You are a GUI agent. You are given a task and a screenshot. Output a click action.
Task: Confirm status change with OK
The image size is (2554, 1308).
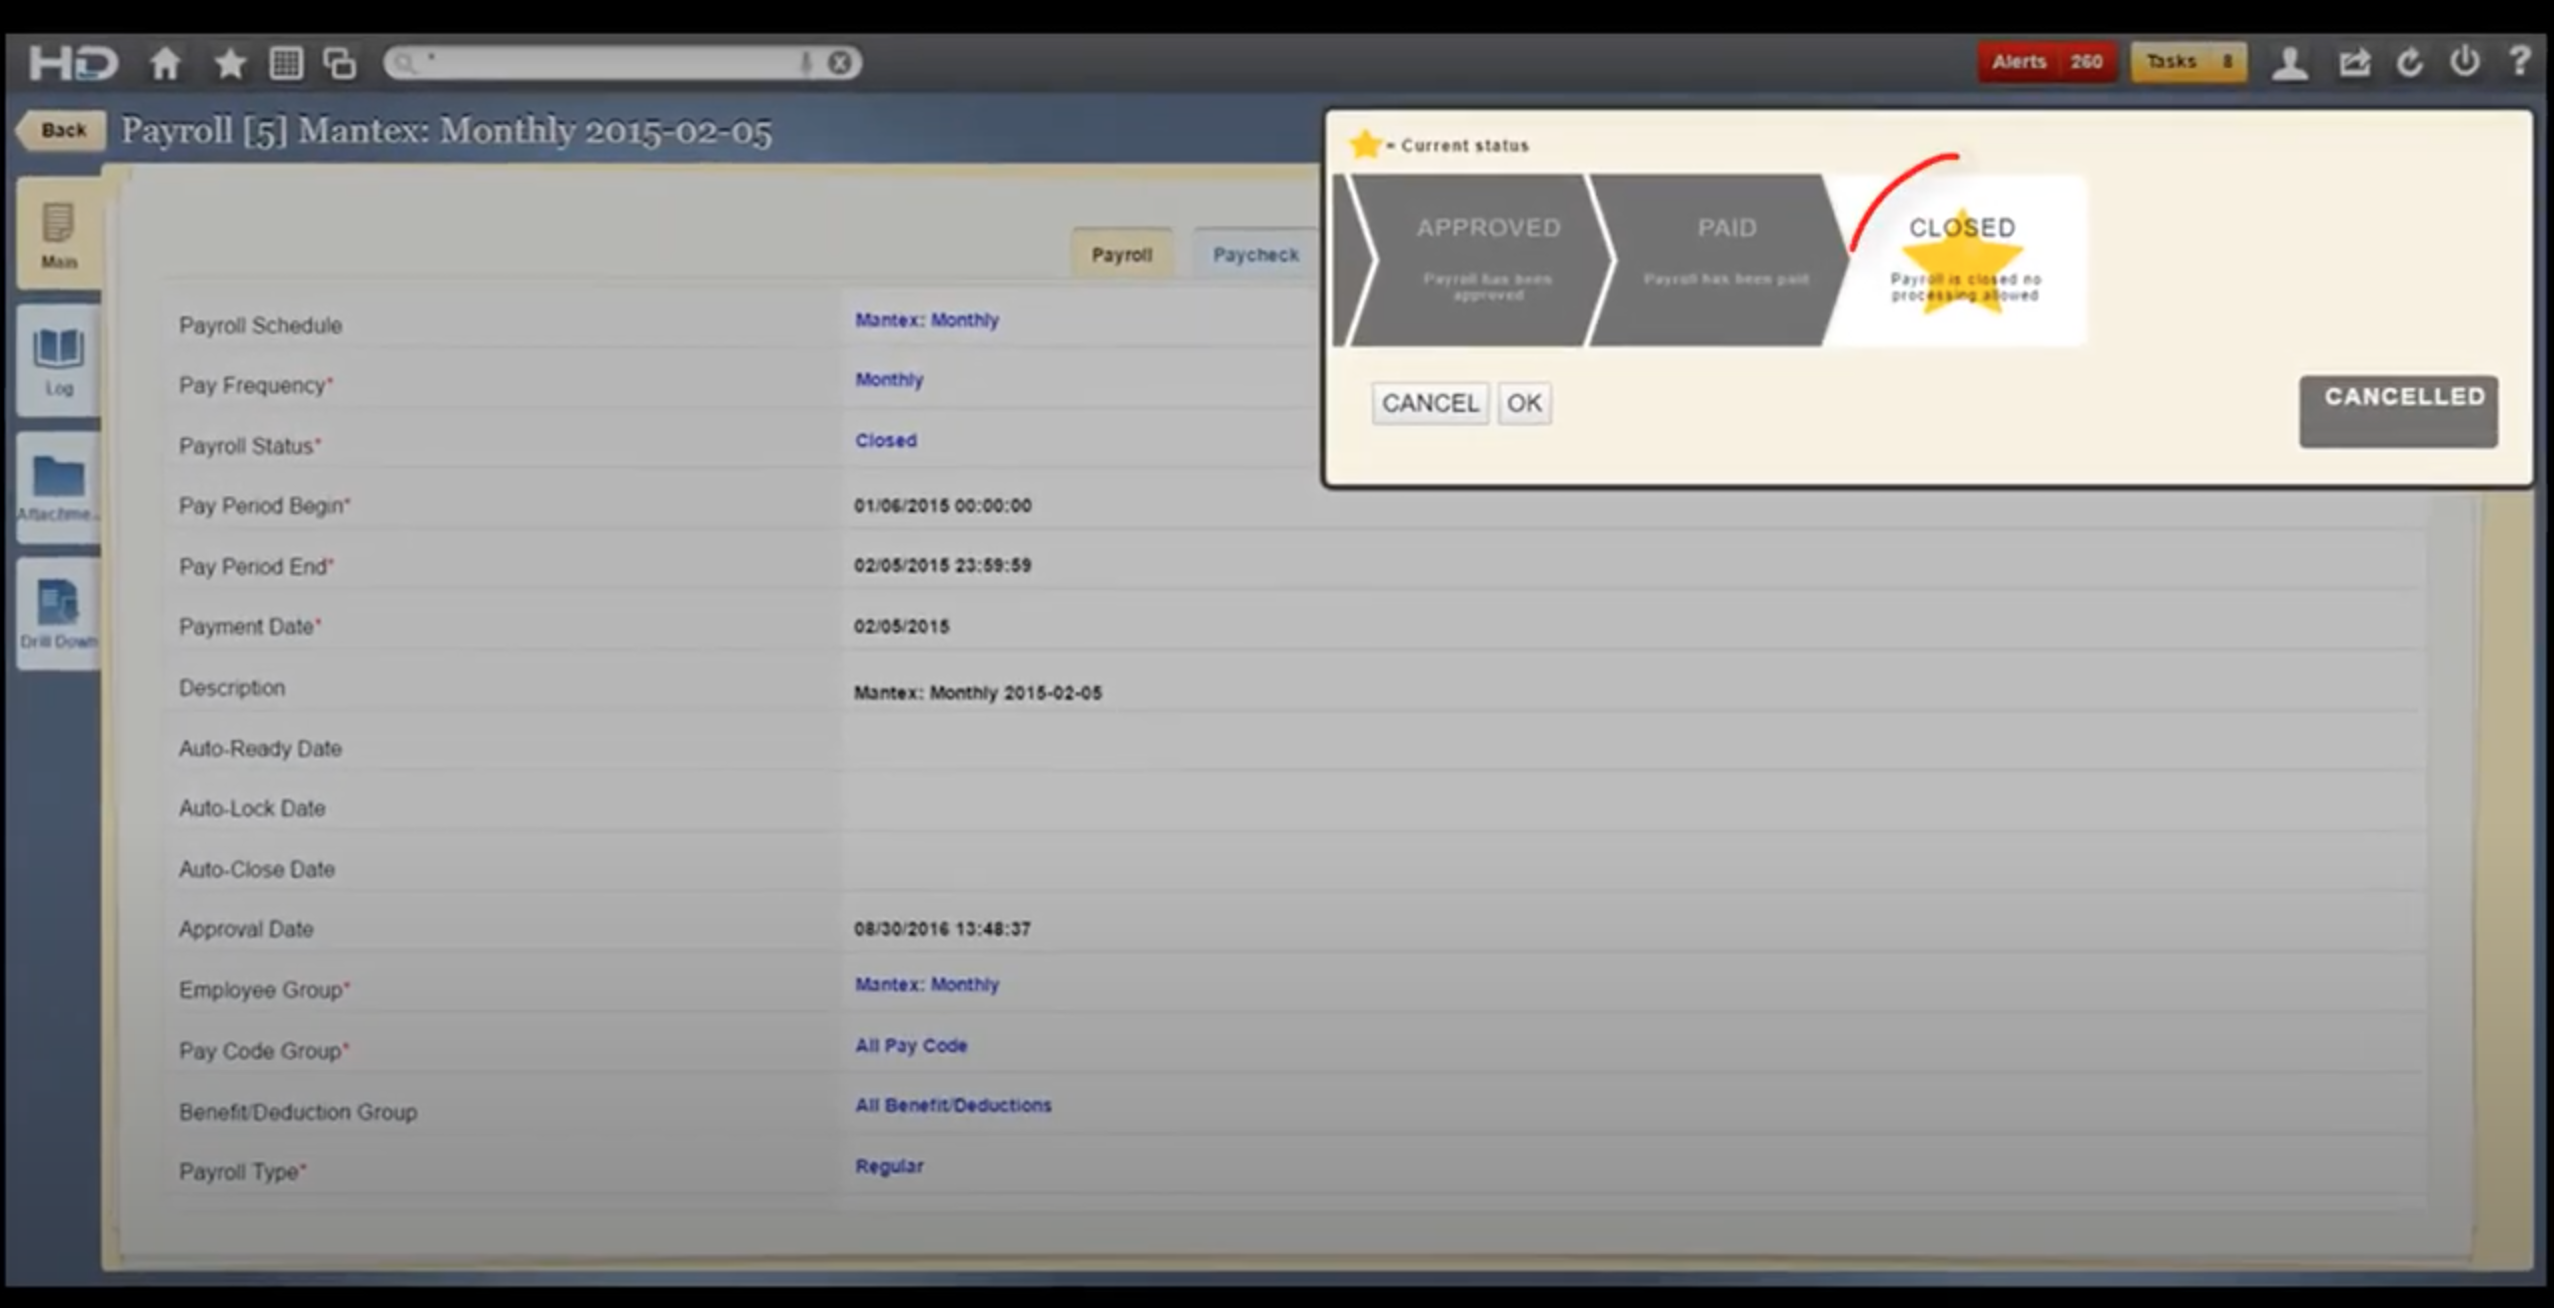pos(1523,402)
